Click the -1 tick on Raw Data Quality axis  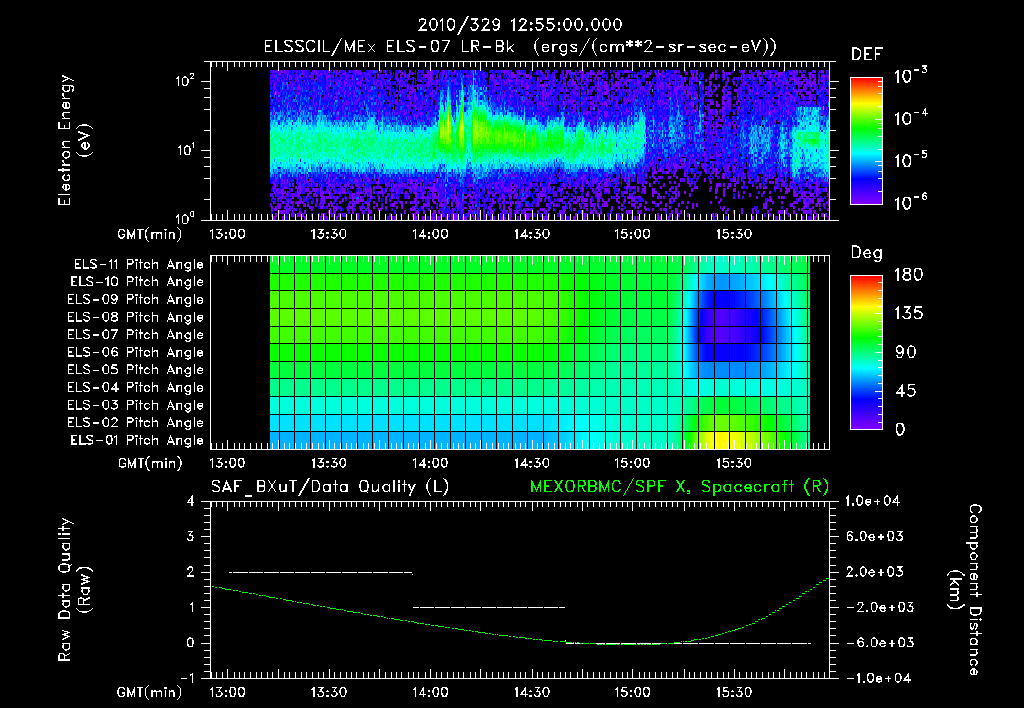[x=187, y=678]
